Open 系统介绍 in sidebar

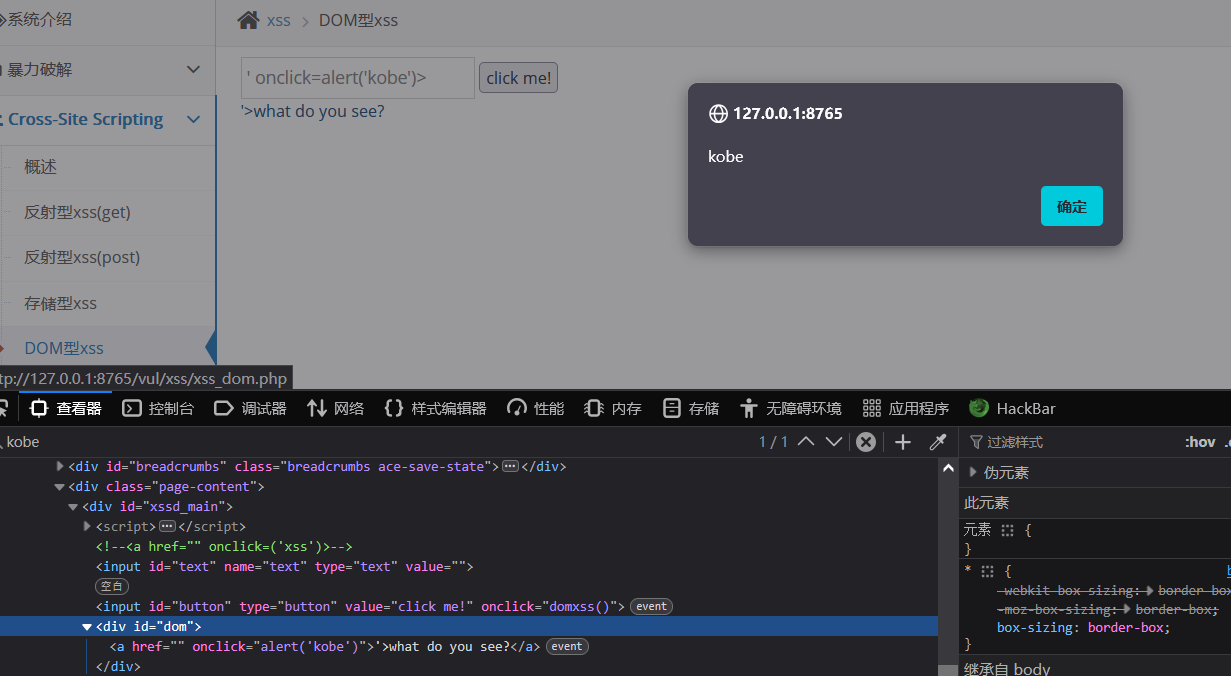40,19
